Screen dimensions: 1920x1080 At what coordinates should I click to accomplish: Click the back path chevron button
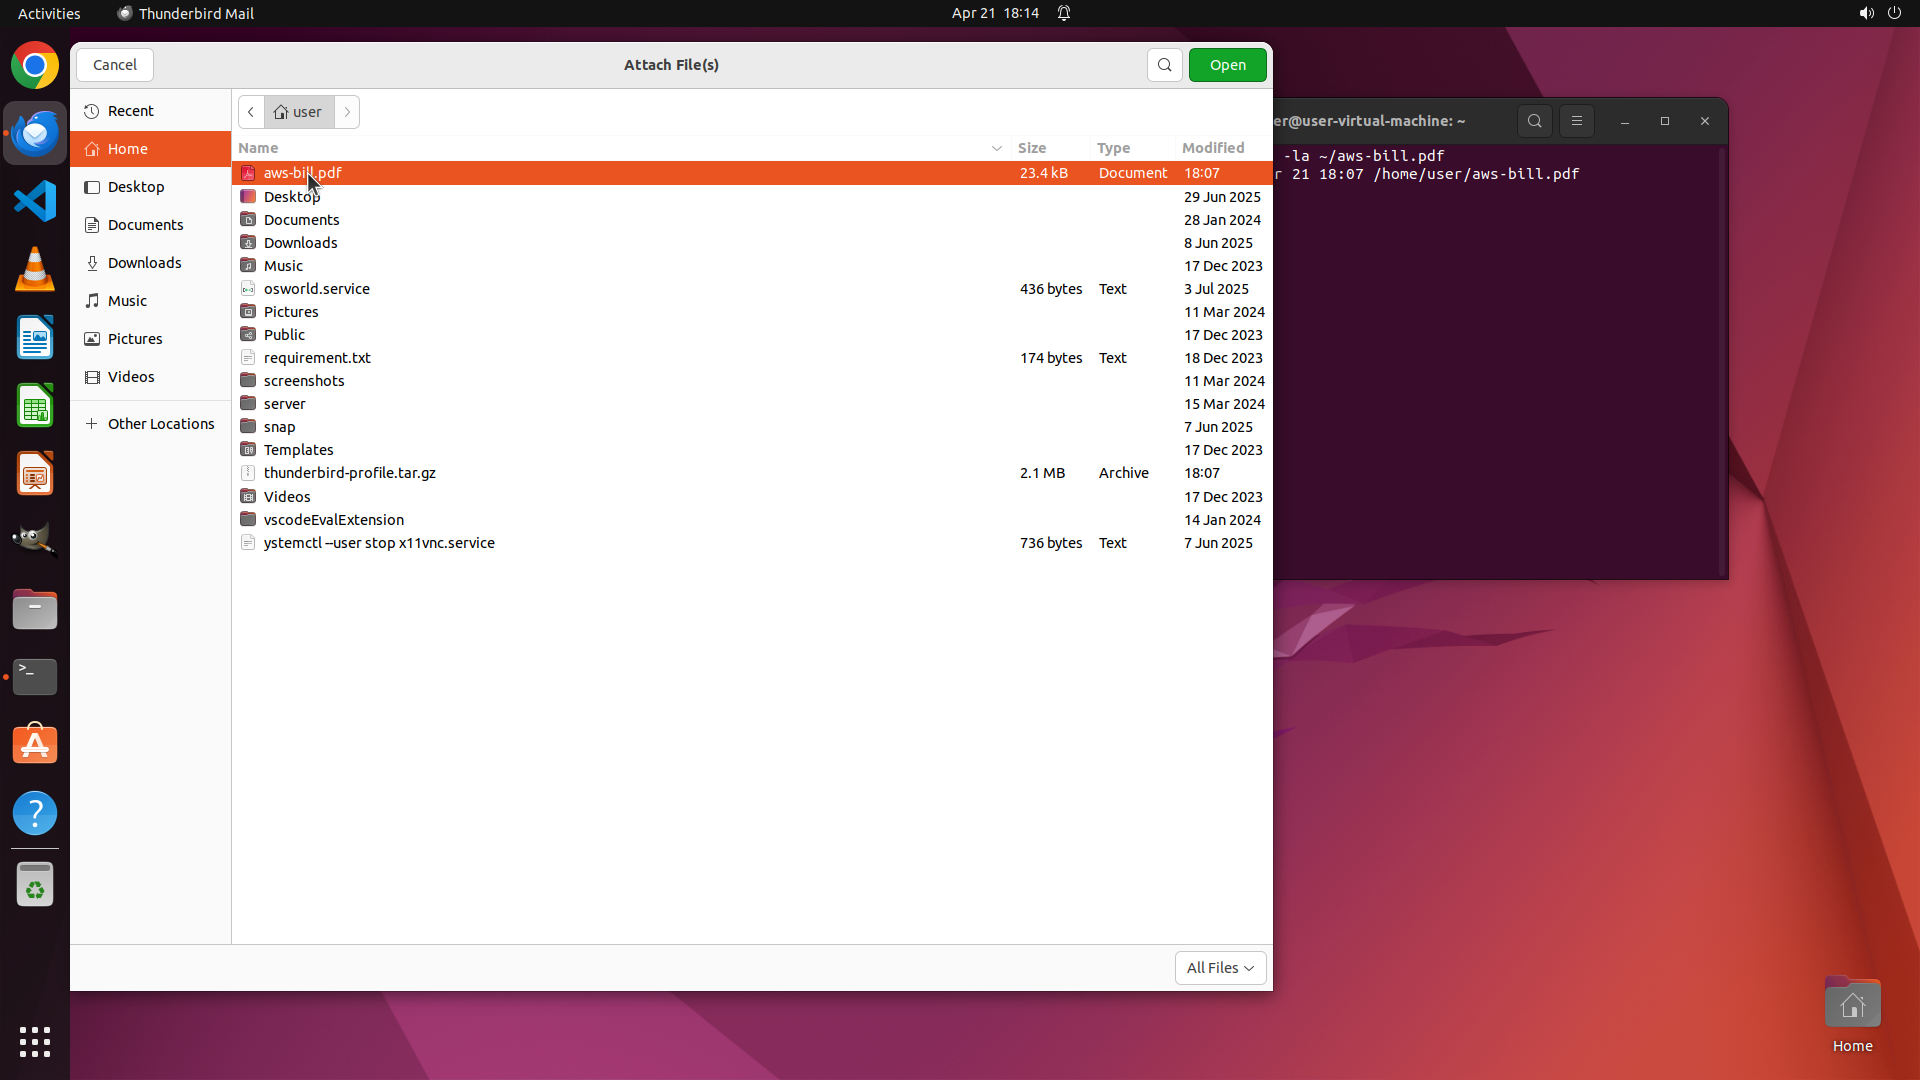251,112
